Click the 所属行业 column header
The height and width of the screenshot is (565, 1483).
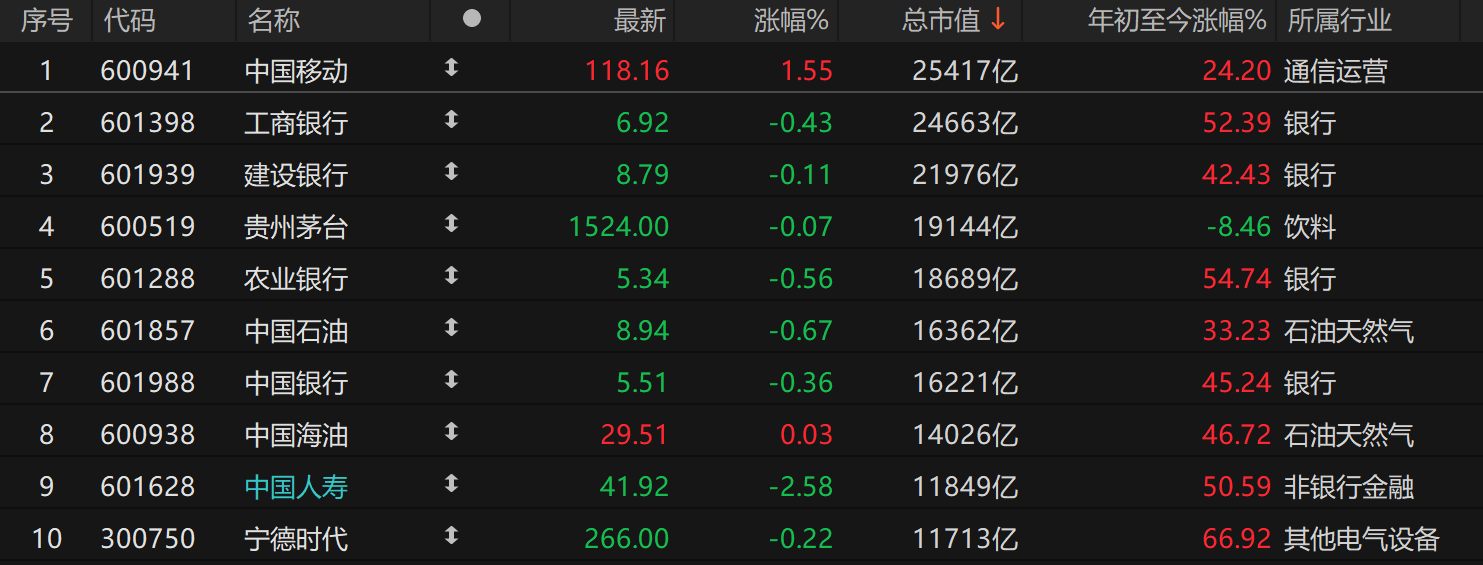[1339, 20]
